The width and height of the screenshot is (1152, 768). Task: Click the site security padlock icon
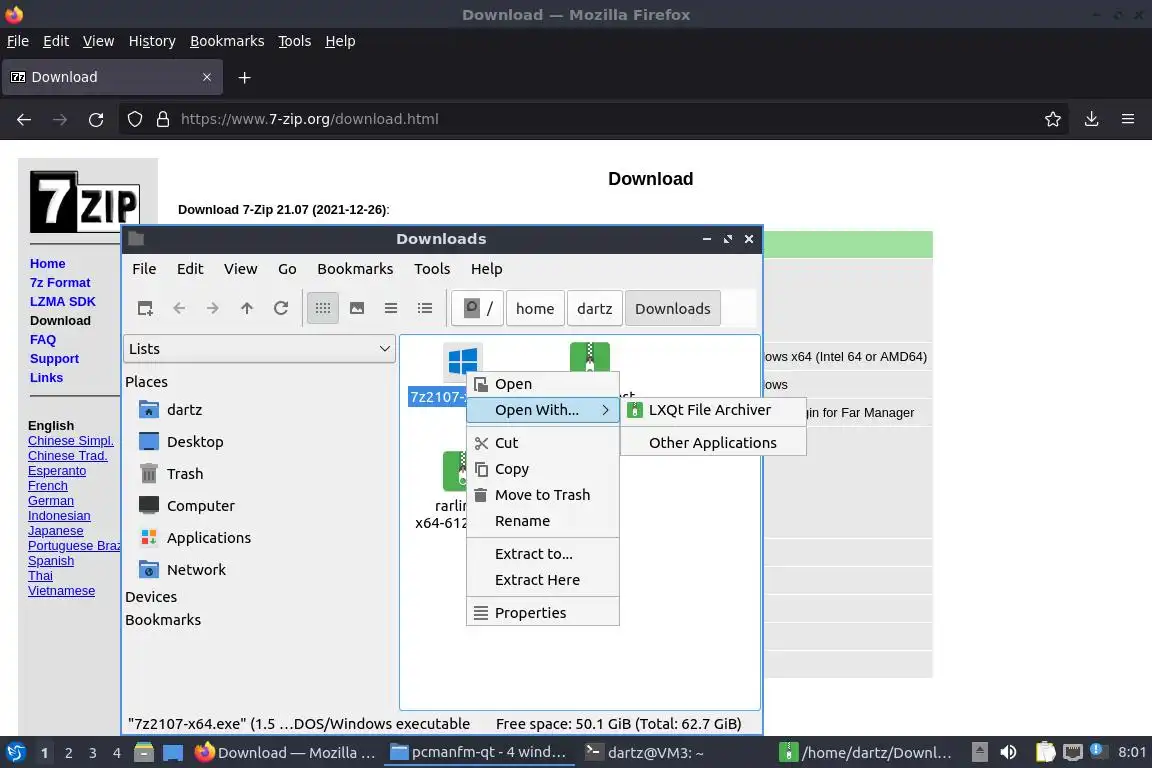[163, 119]
